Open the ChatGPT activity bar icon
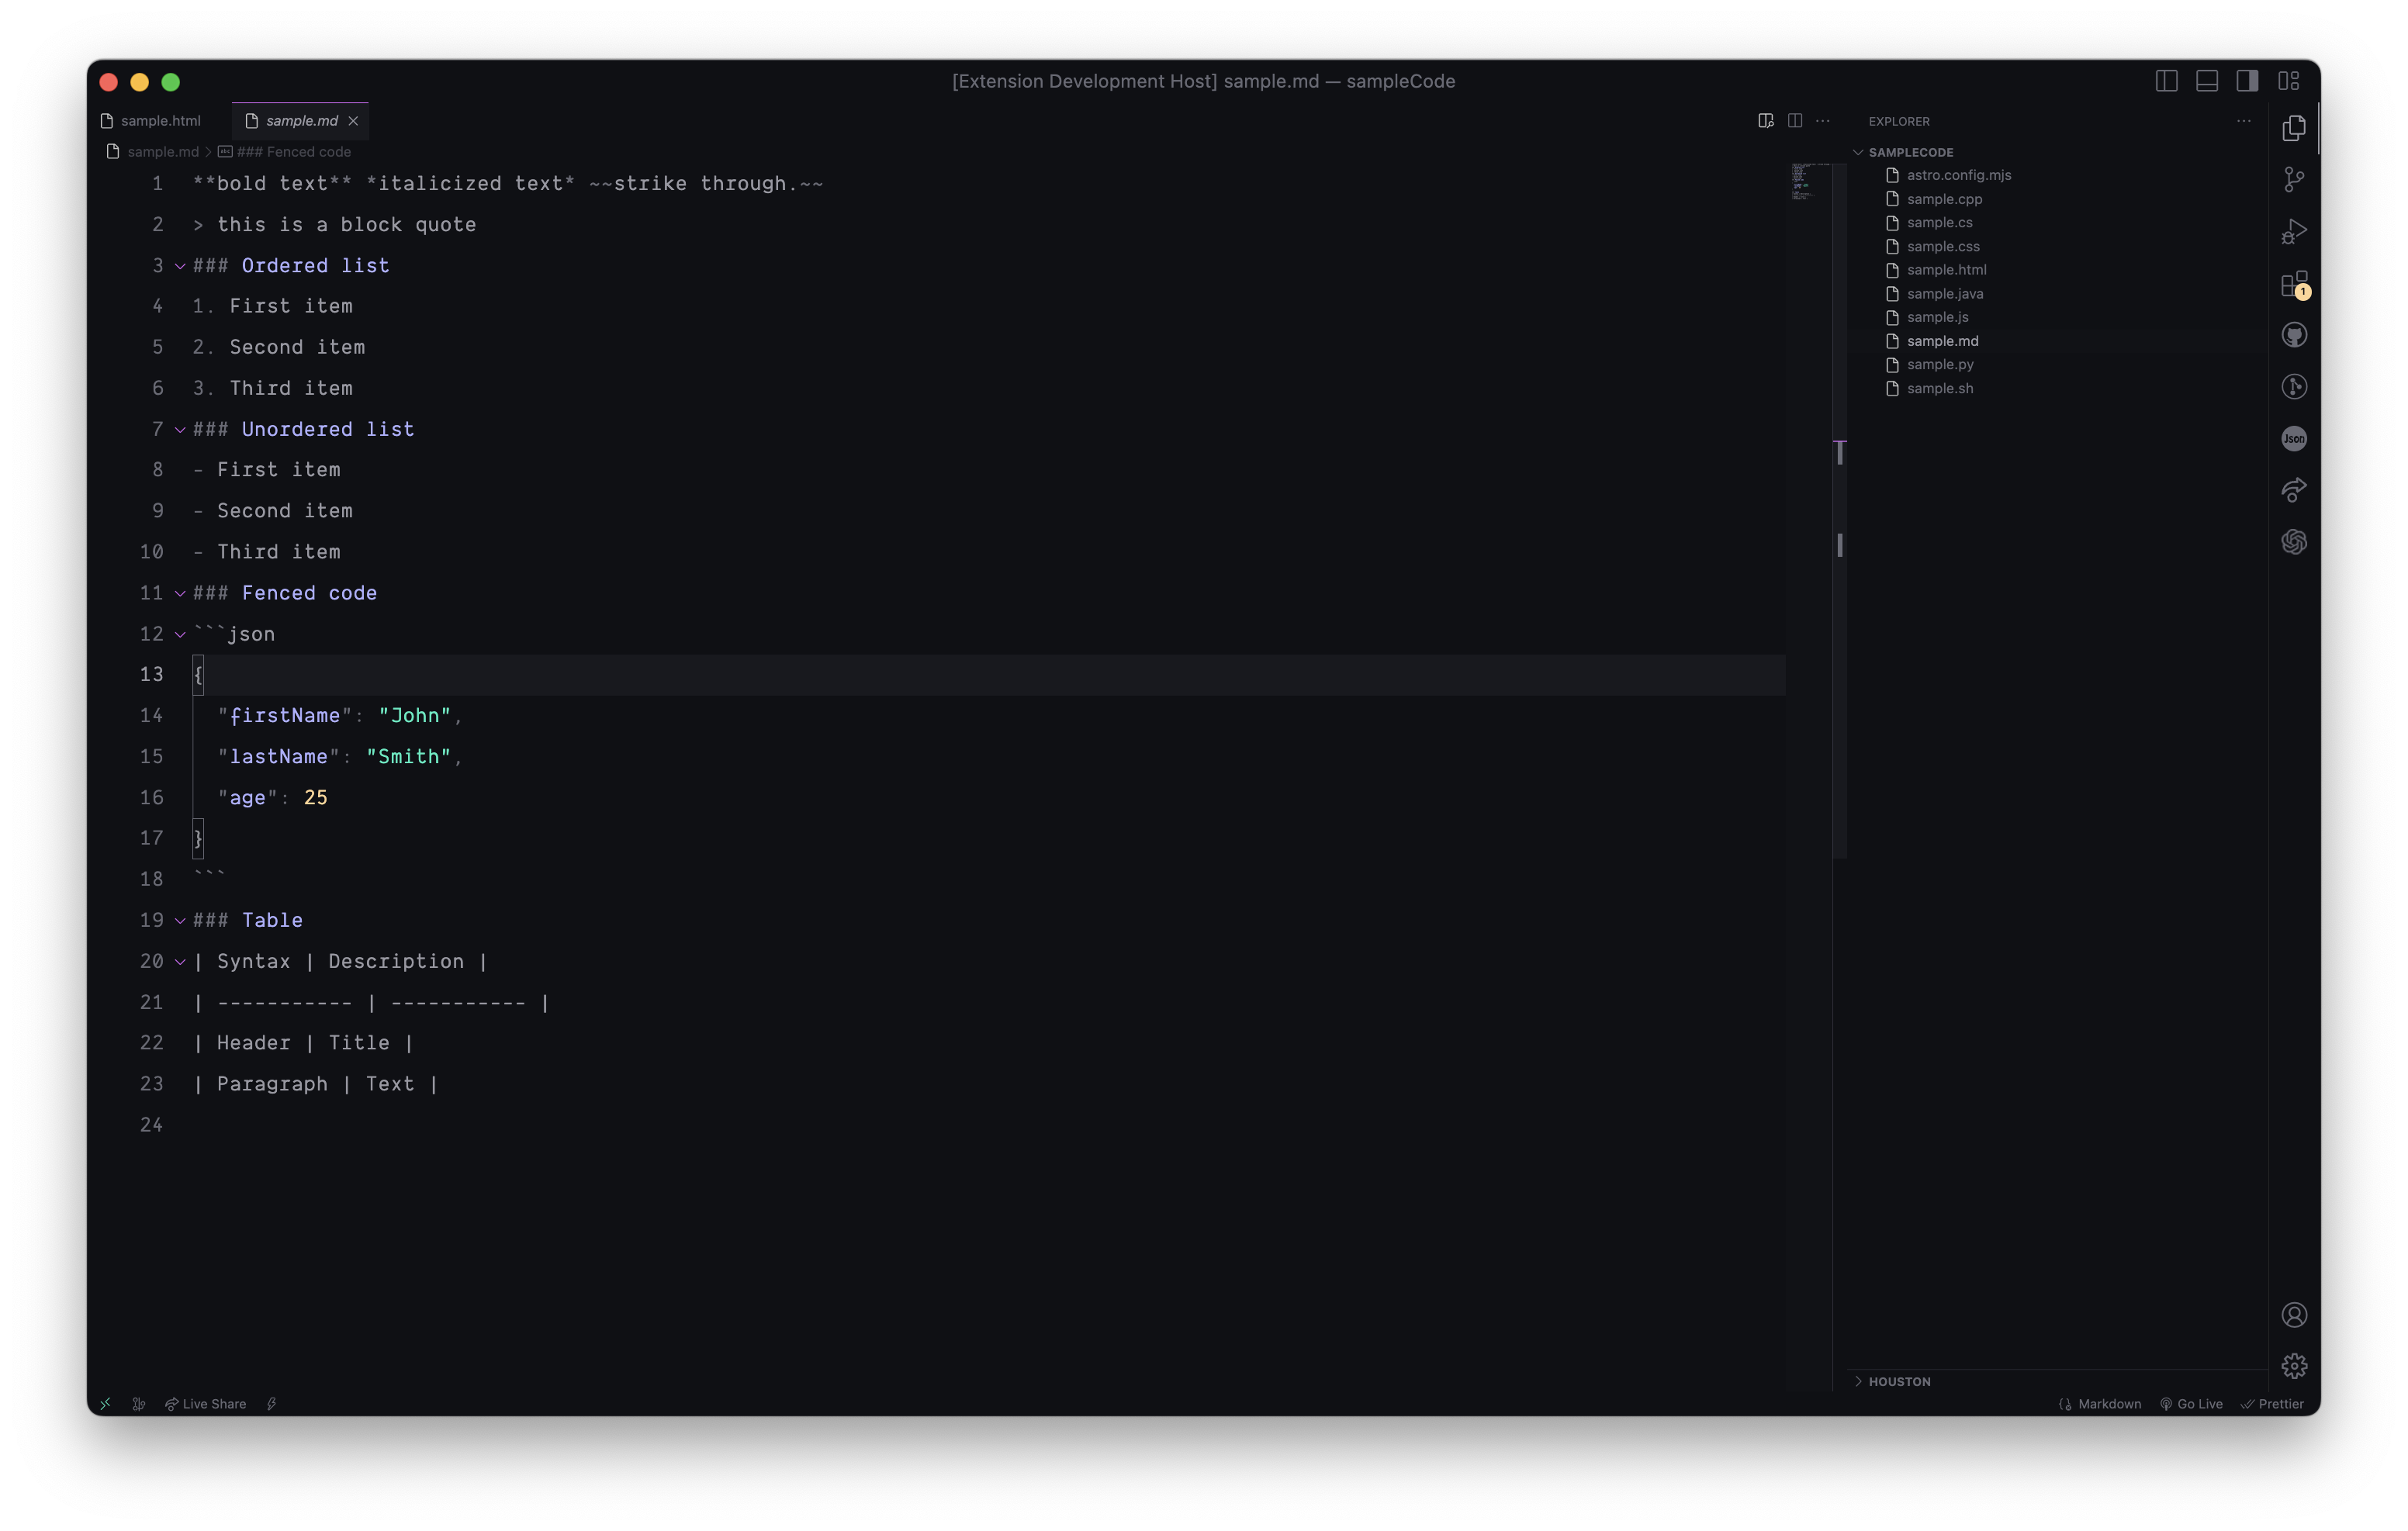The width and height of the screenshot is (2408, 1531). [2294, 542]
